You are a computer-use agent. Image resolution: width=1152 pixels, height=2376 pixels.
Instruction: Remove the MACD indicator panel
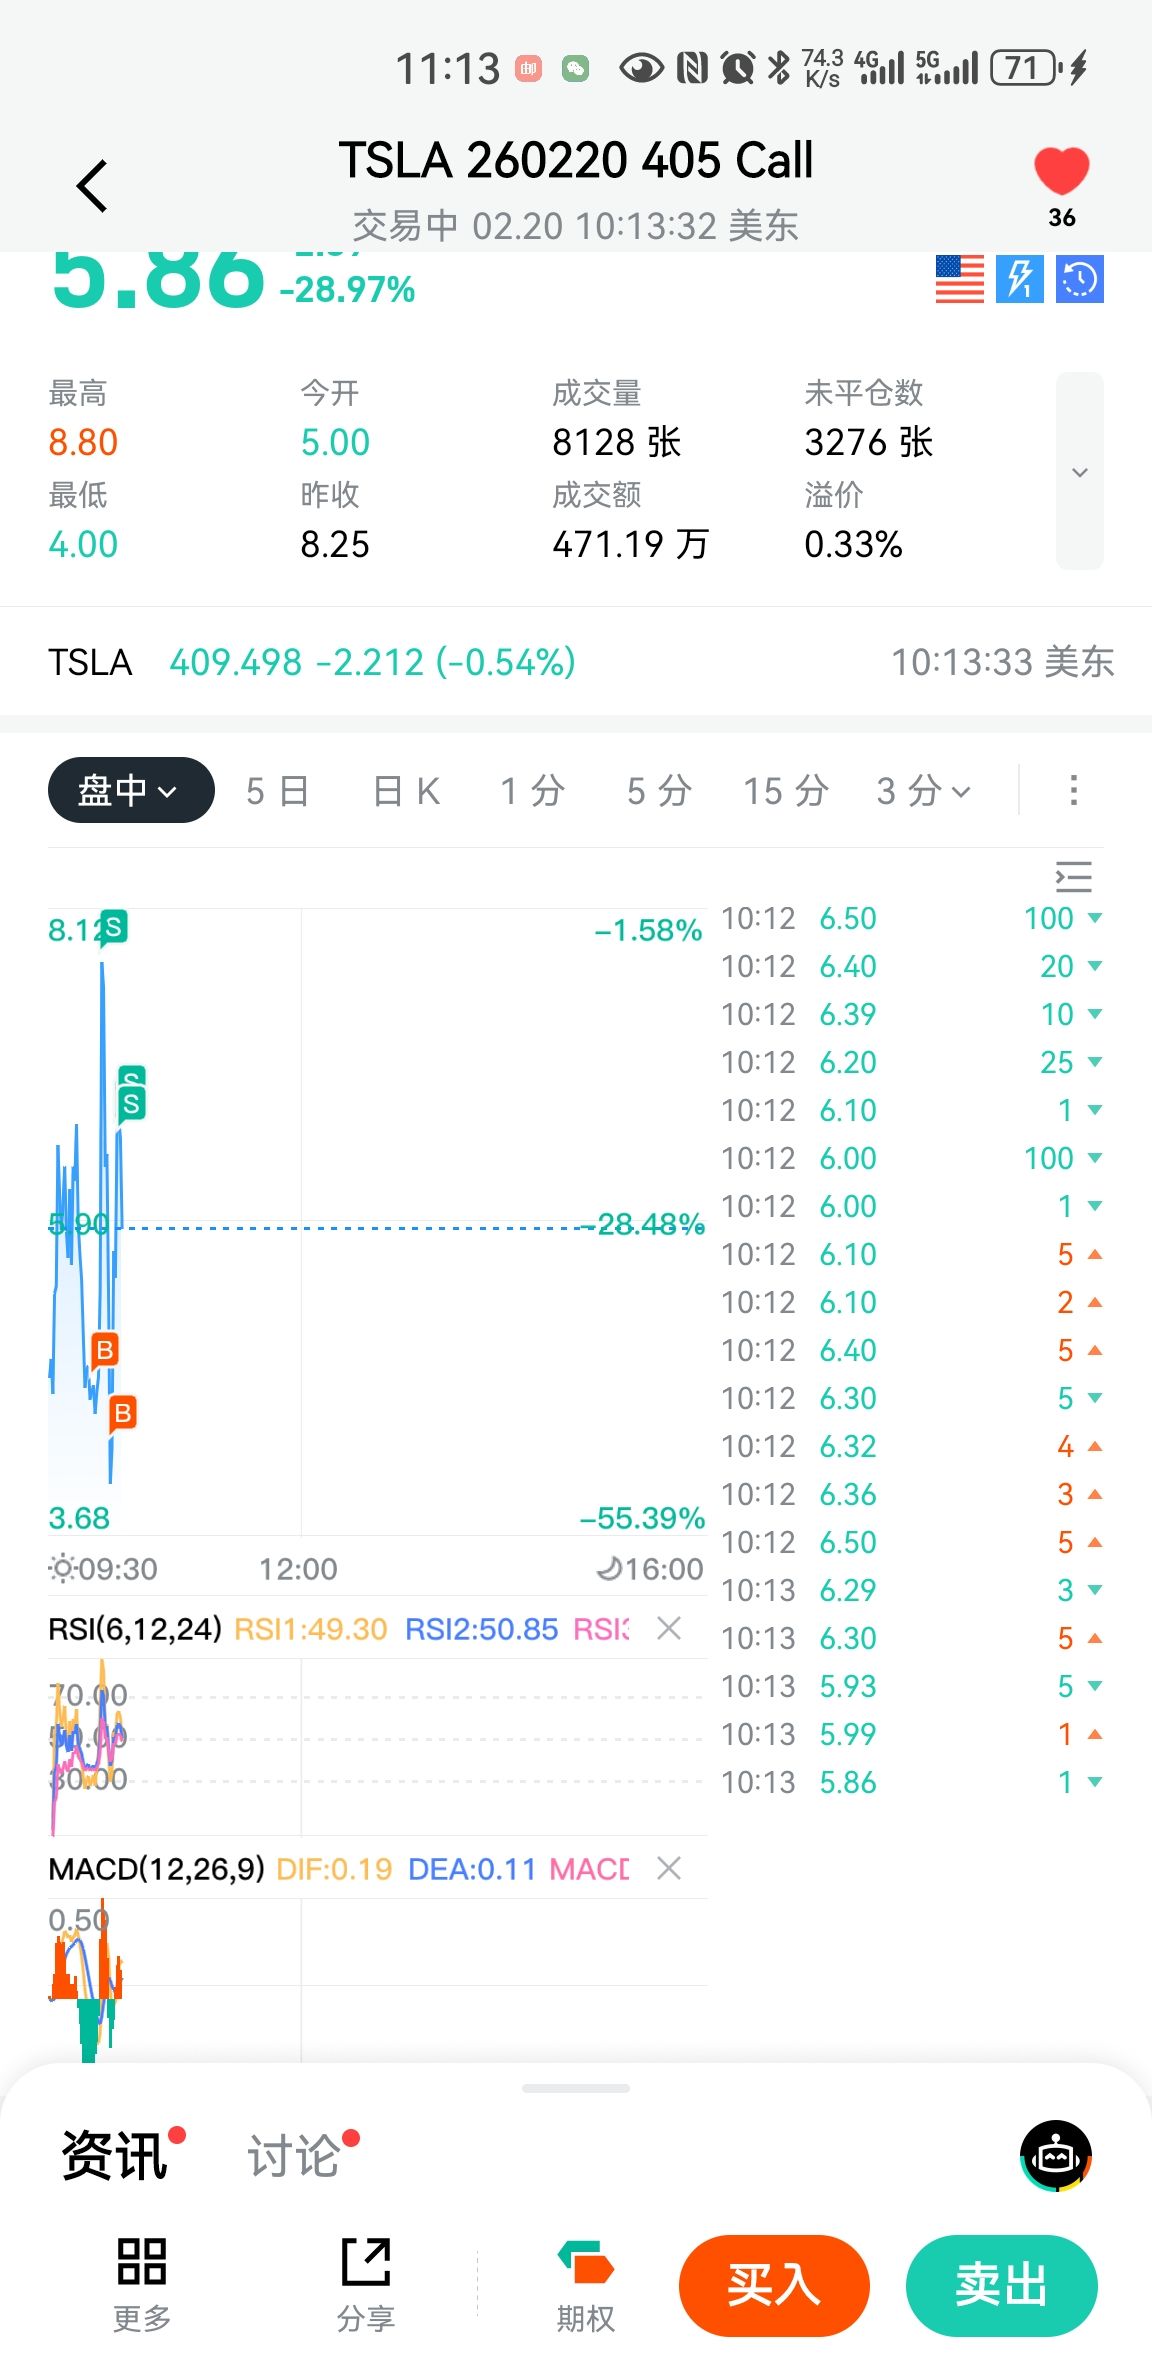669,1868
